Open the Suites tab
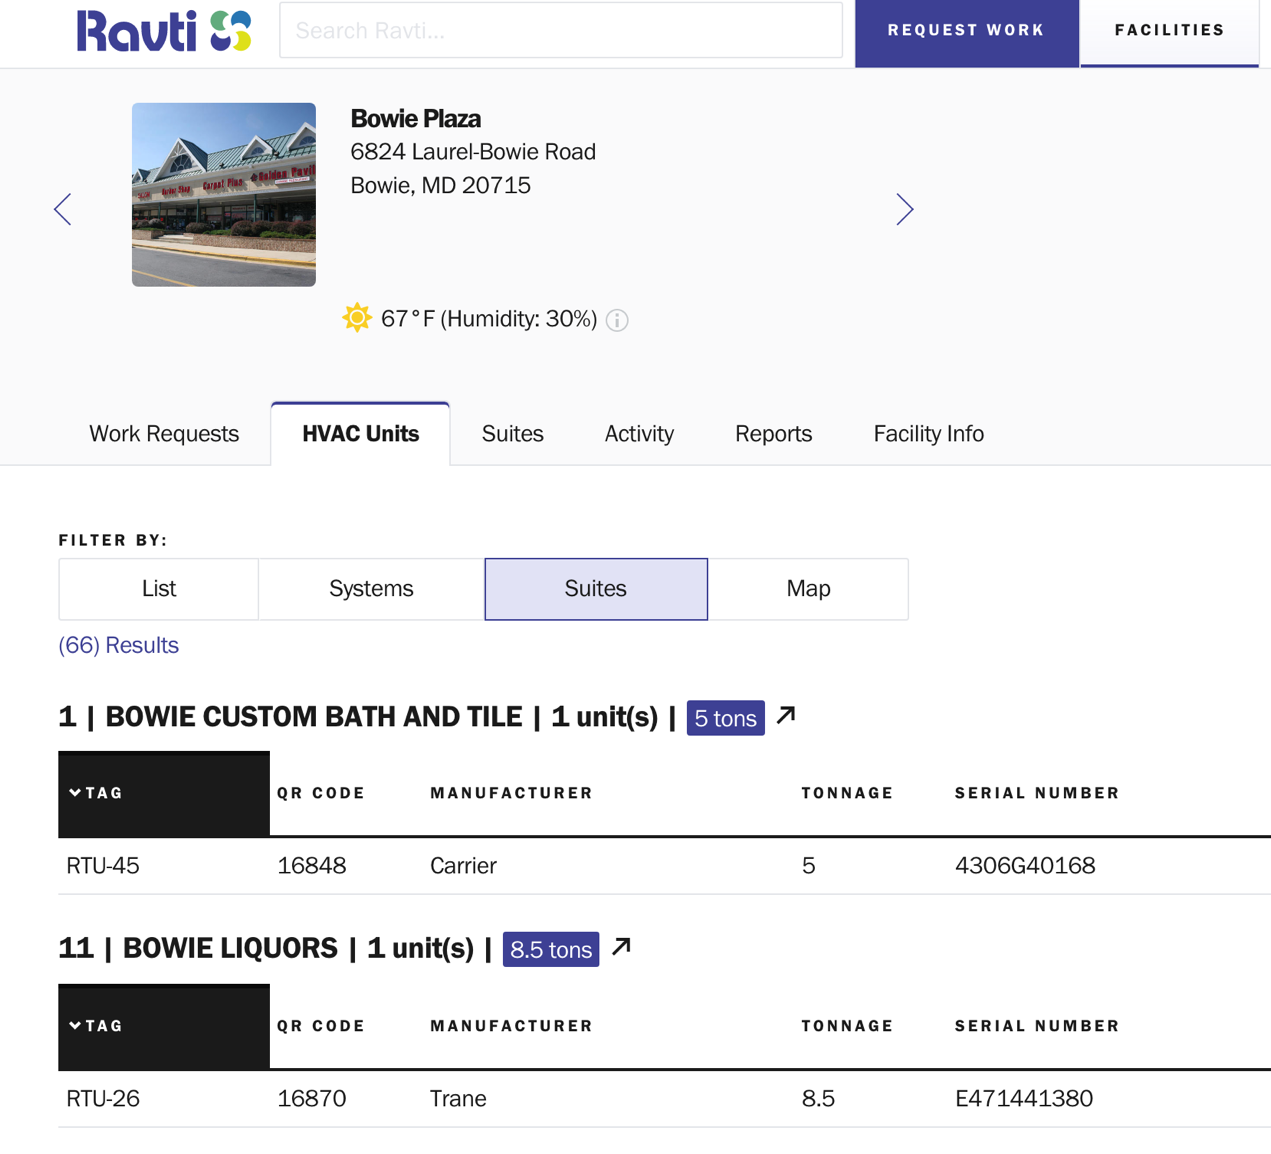The image size is (1271, 1154). point(512,434)
